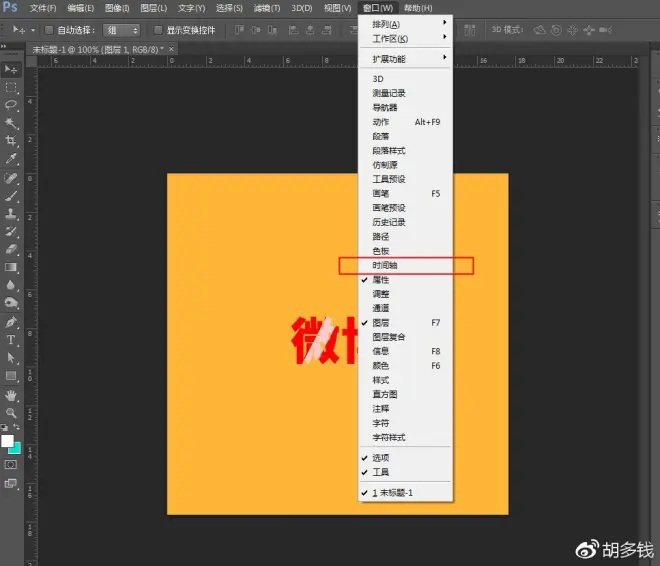Viewport: 660px width, 566px height.
Task: Choose 通道 menu entry
Action: click(x=406, y=308)
